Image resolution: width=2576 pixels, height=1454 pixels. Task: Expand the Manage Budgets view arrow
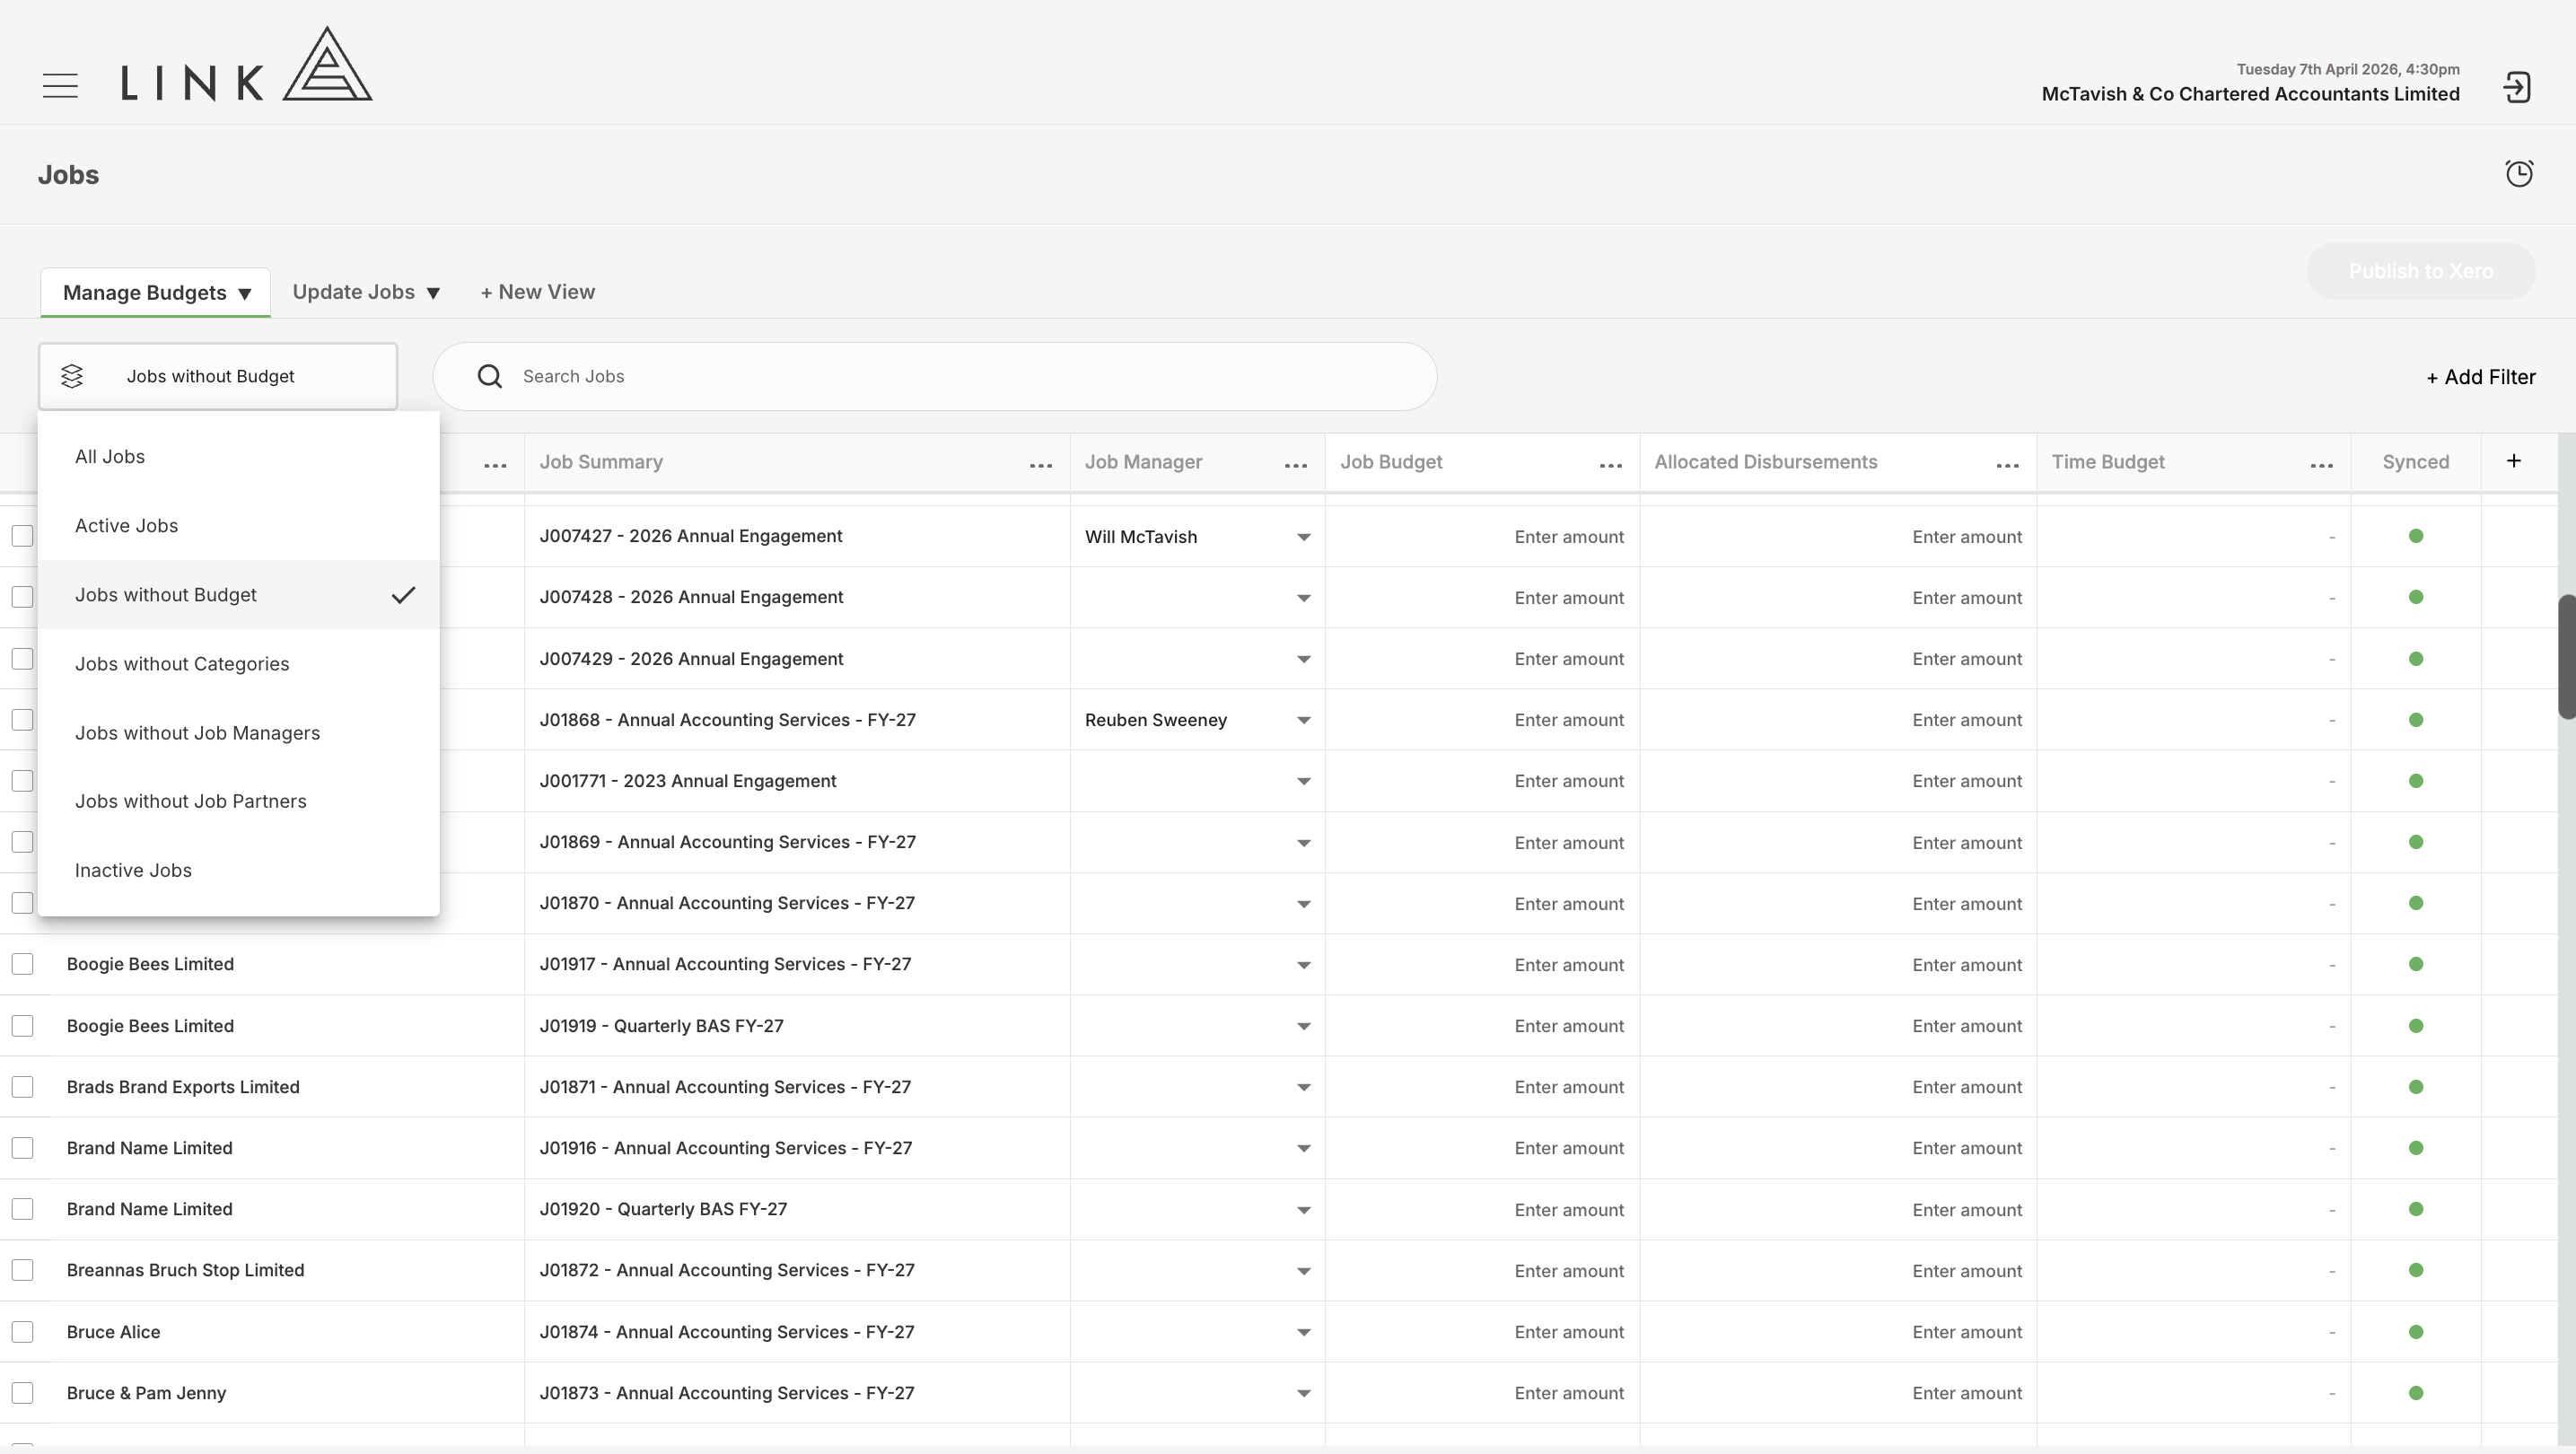tap(244, 294)
